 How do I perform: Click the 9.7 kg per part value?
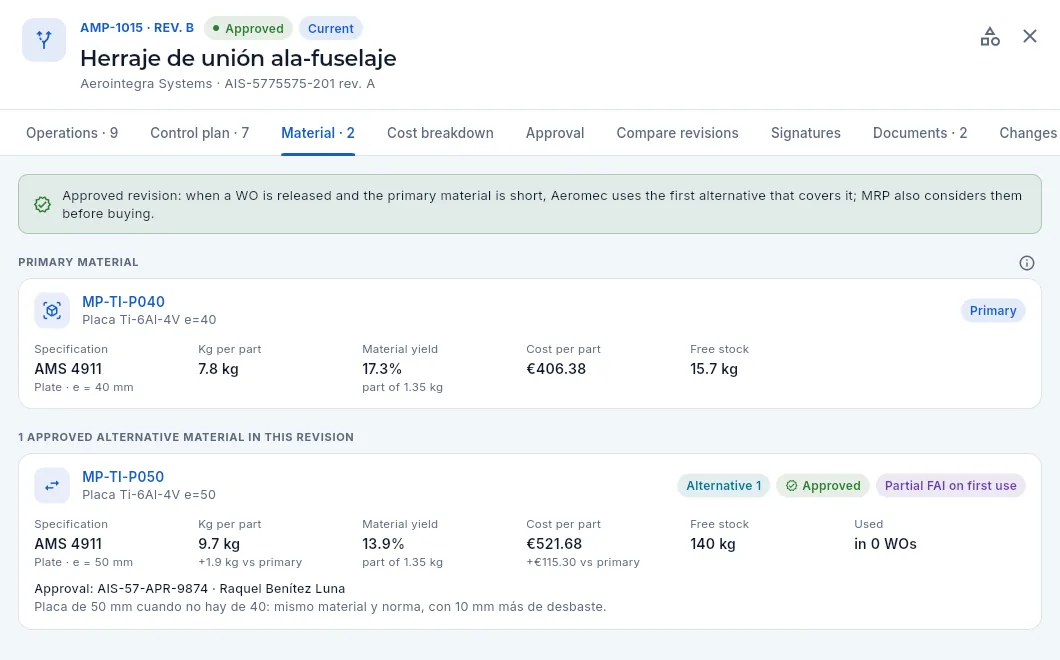click(219, 544)
